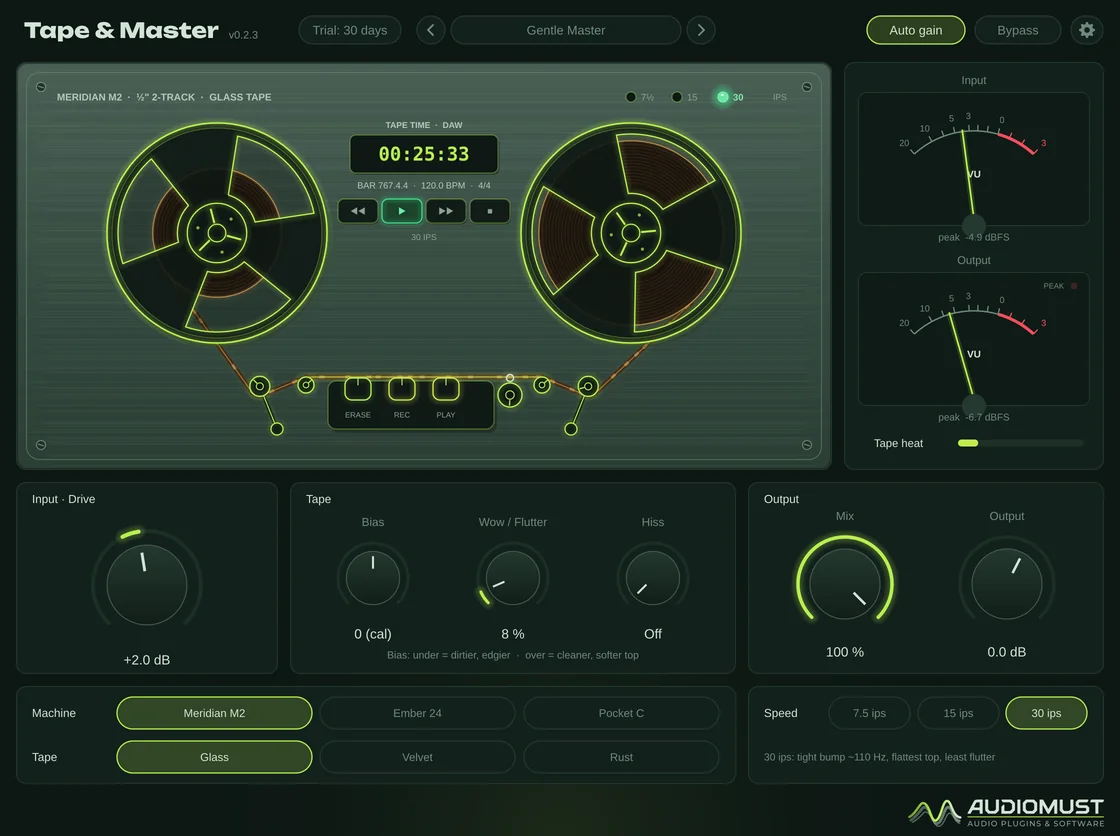
Task: Set speed to 15 ips
Action: (x=958, y=713)
